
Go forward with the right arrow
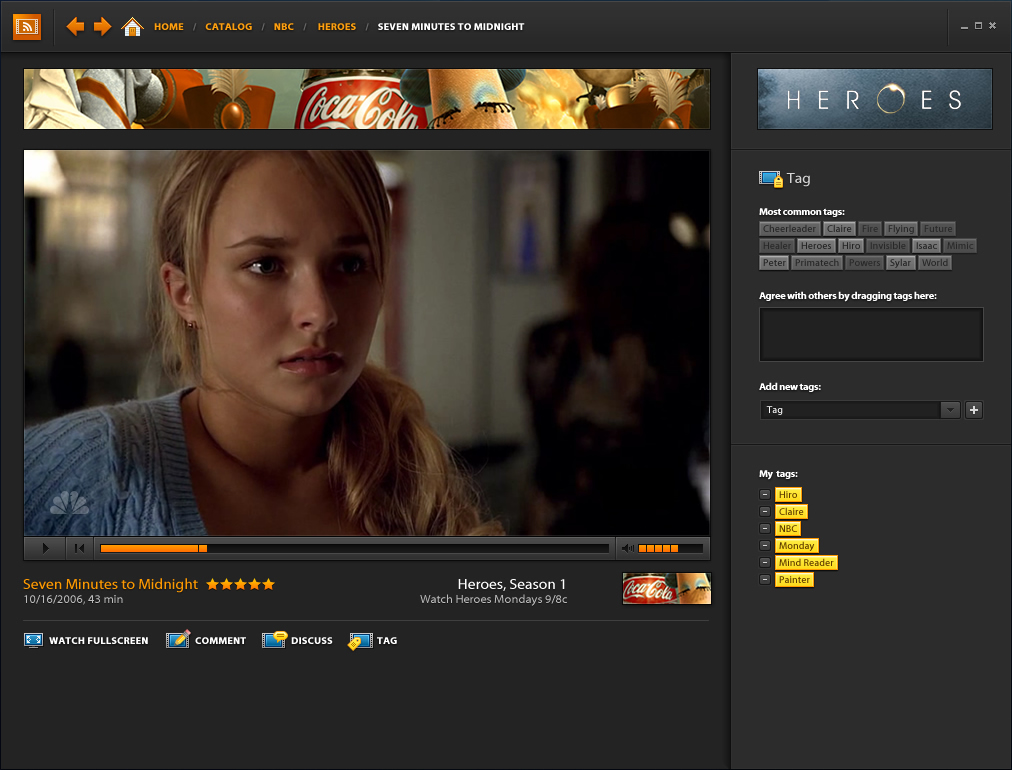point(102,26)
